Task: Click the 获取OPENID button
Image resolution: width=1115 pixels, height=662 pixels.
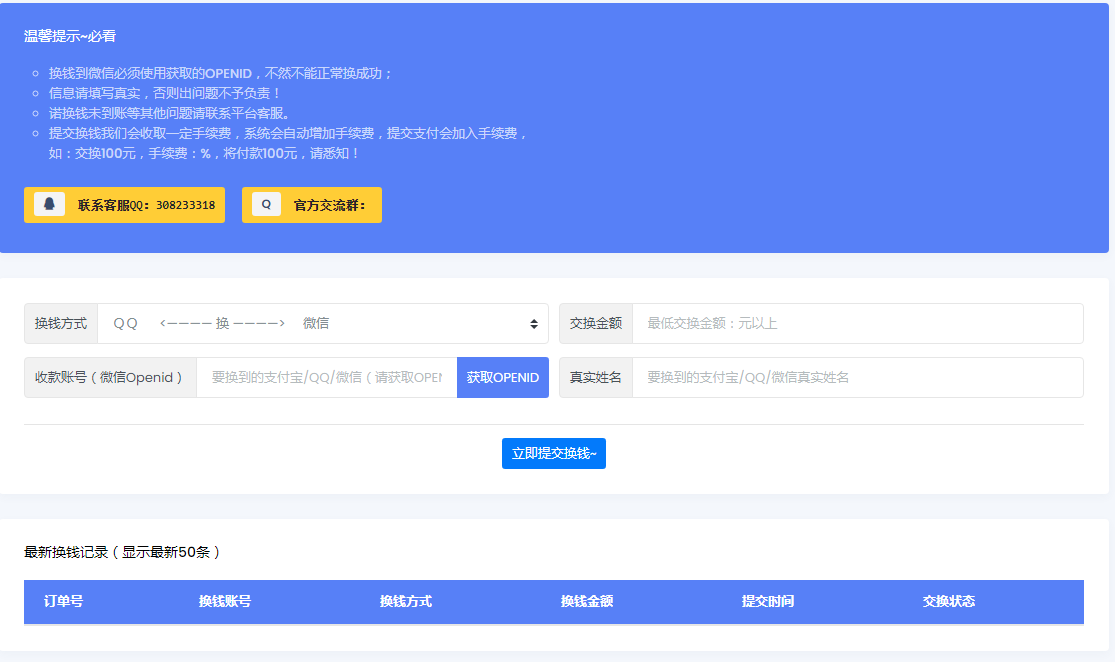Action: tap(503, 378)
